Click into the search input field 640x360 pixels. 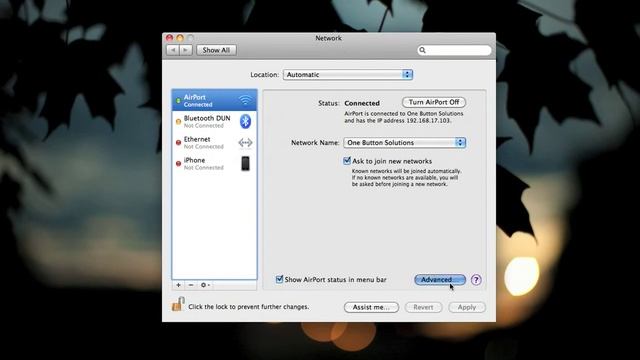pos(454,50)
